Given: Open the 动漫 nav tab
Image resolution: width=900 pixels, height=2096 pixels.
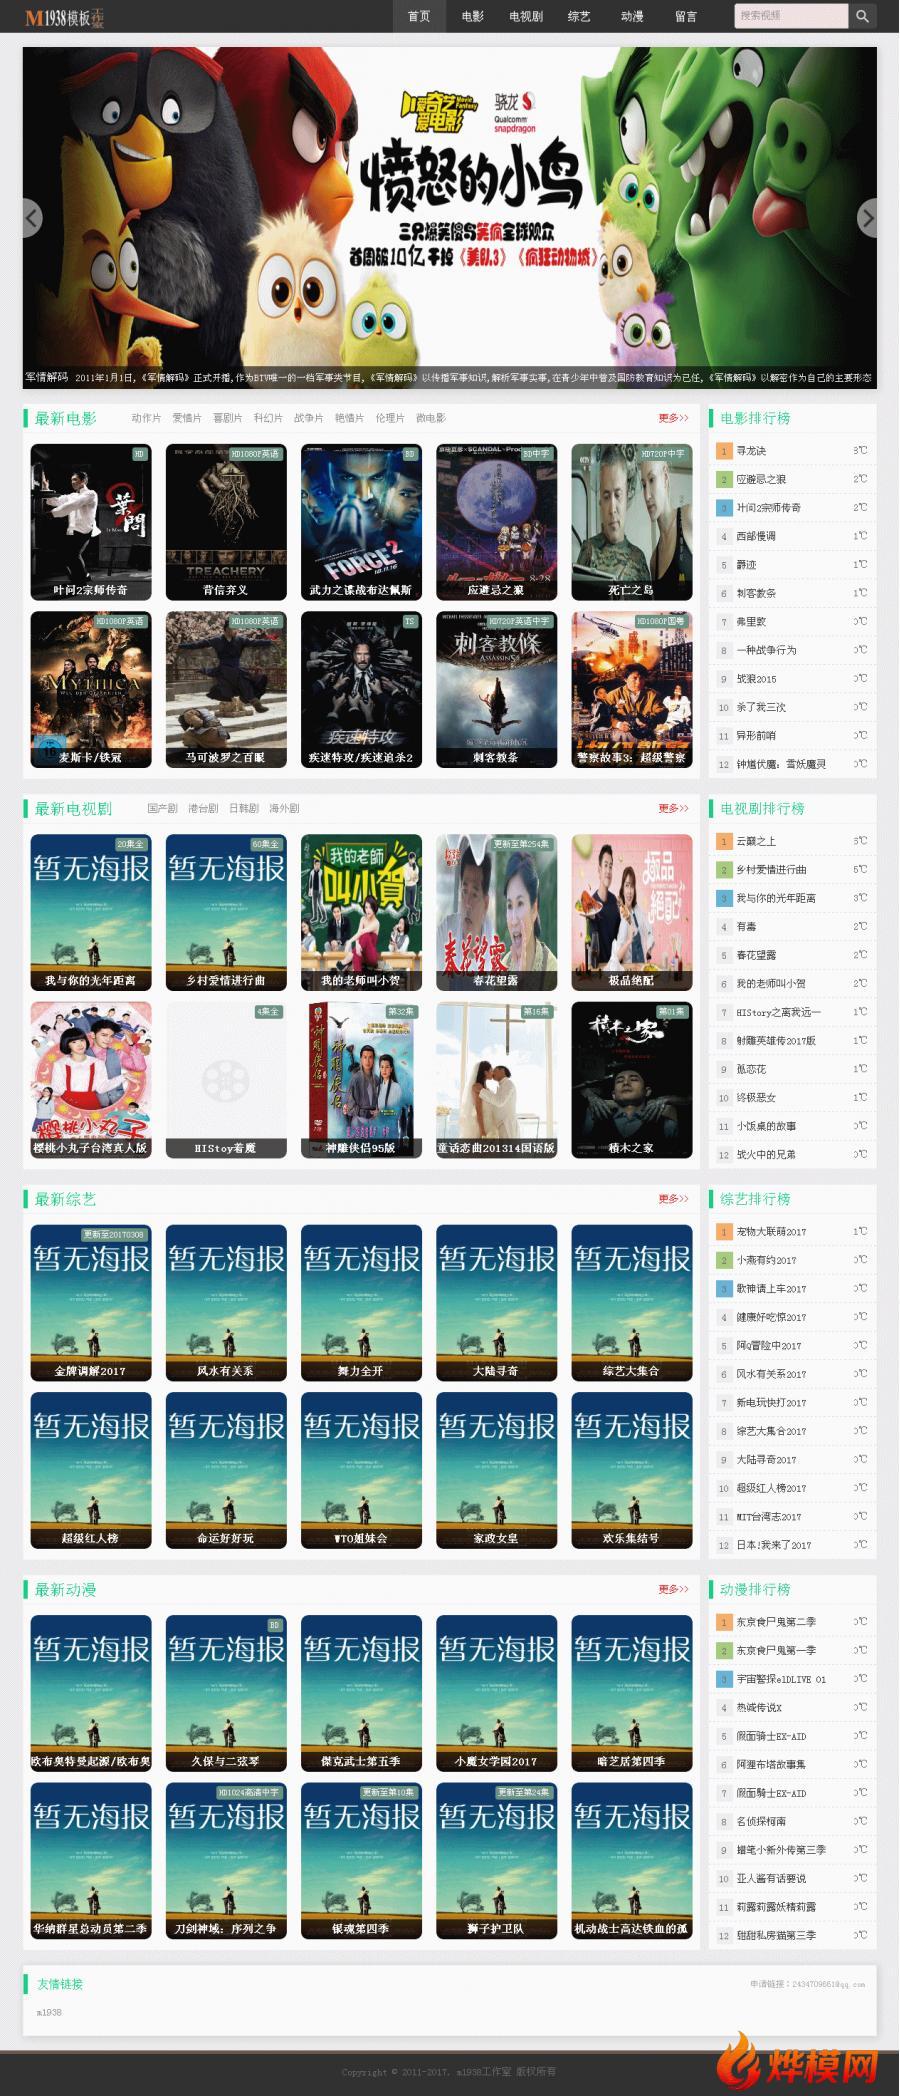Looking at the screenshot, I should coord(632,16).
